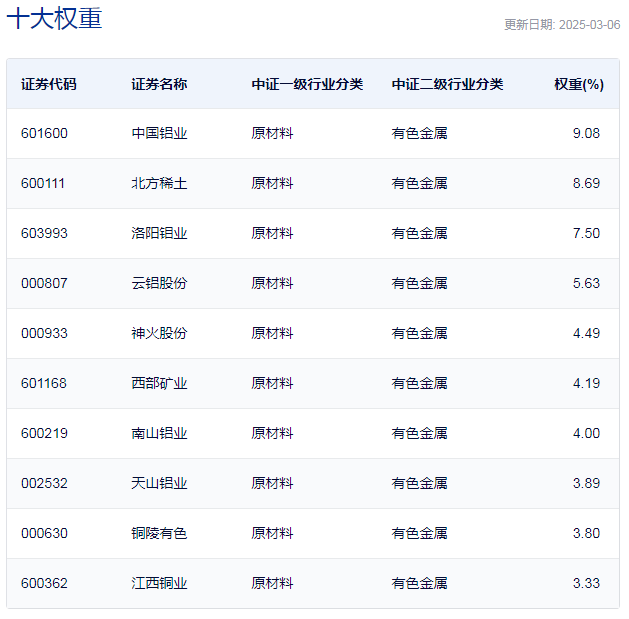The width and height of the screenshot is (629, 619).
Task: Open stock code 601600
Action: click(44, 133)
